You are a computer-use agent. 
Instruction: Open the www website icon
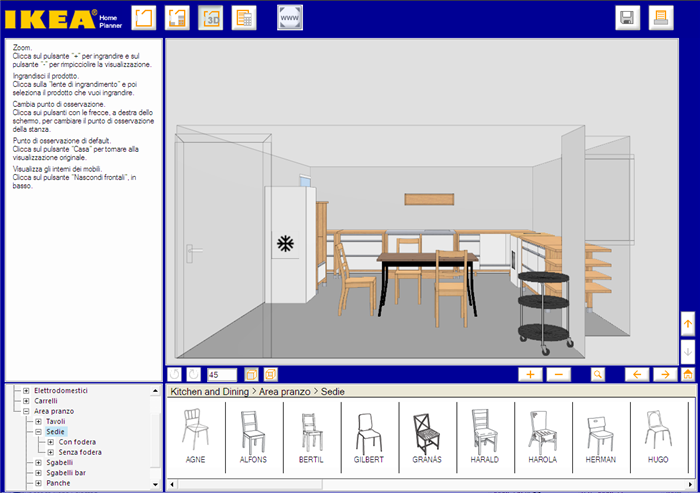(x=290, y=18)
